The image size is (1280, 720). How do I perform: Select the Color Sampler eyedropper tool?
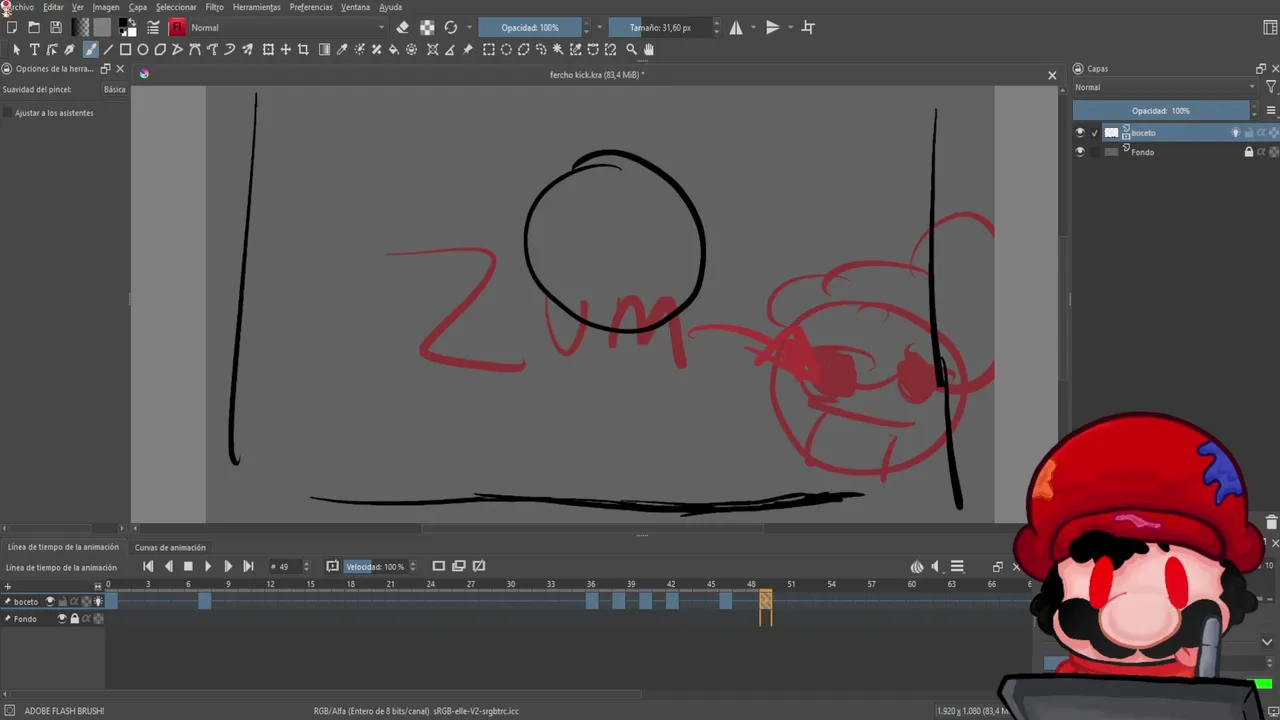(x=342, y=49)
